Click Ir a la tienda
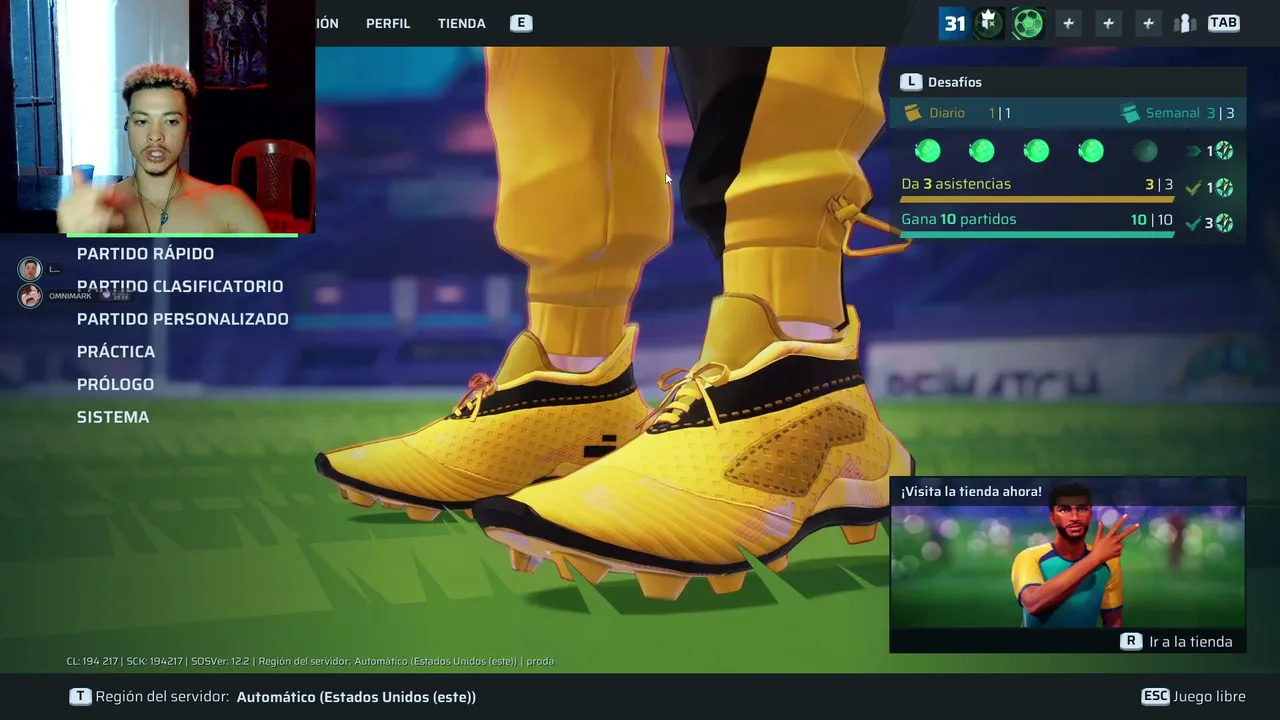The image size is (1280, 720). tap(1191, 642)
